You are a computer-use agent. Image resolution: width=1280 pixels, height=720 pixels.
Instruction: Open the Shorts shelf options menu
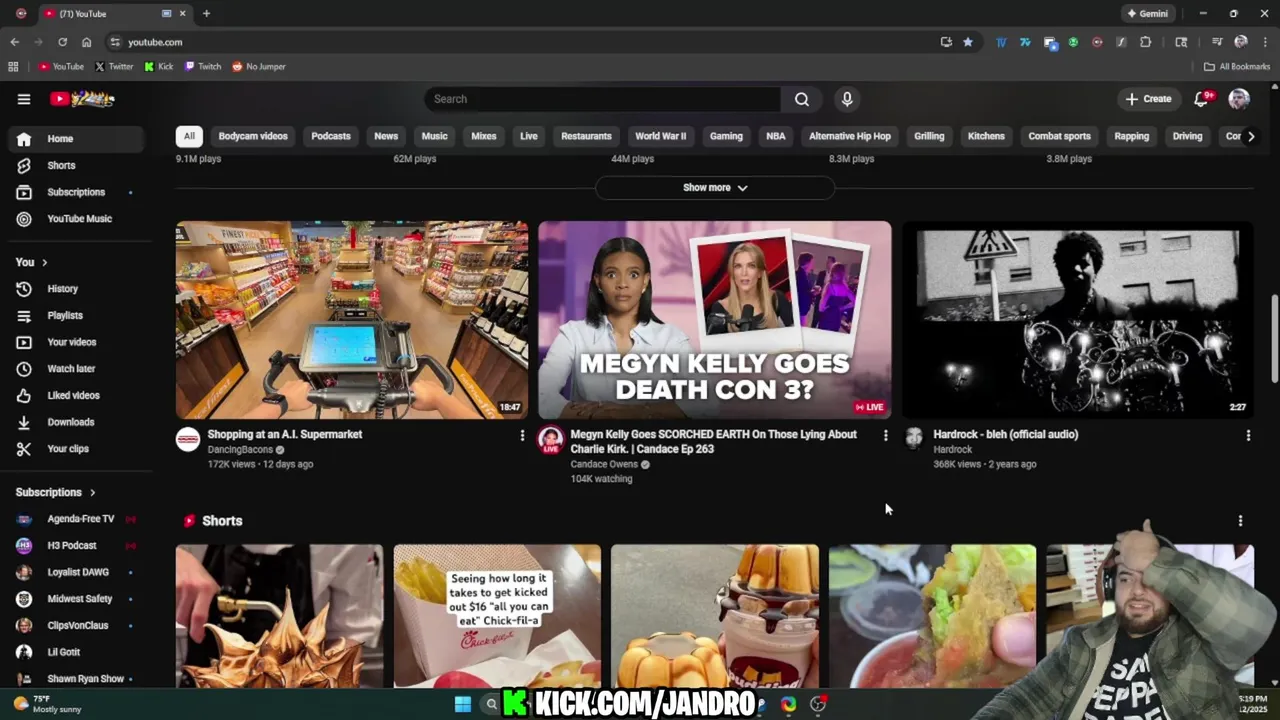point(1240,521)
